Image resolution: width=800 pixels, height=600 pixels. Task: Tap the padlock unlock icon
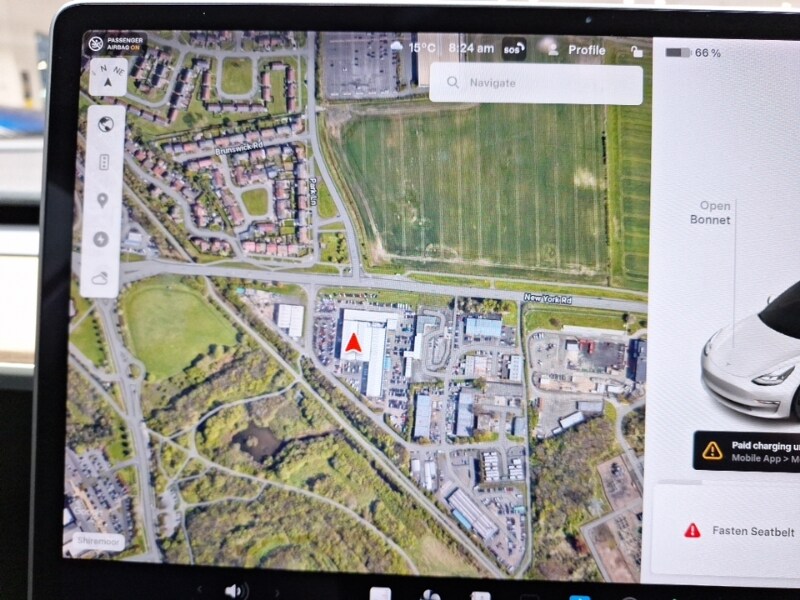coord(636,51)
